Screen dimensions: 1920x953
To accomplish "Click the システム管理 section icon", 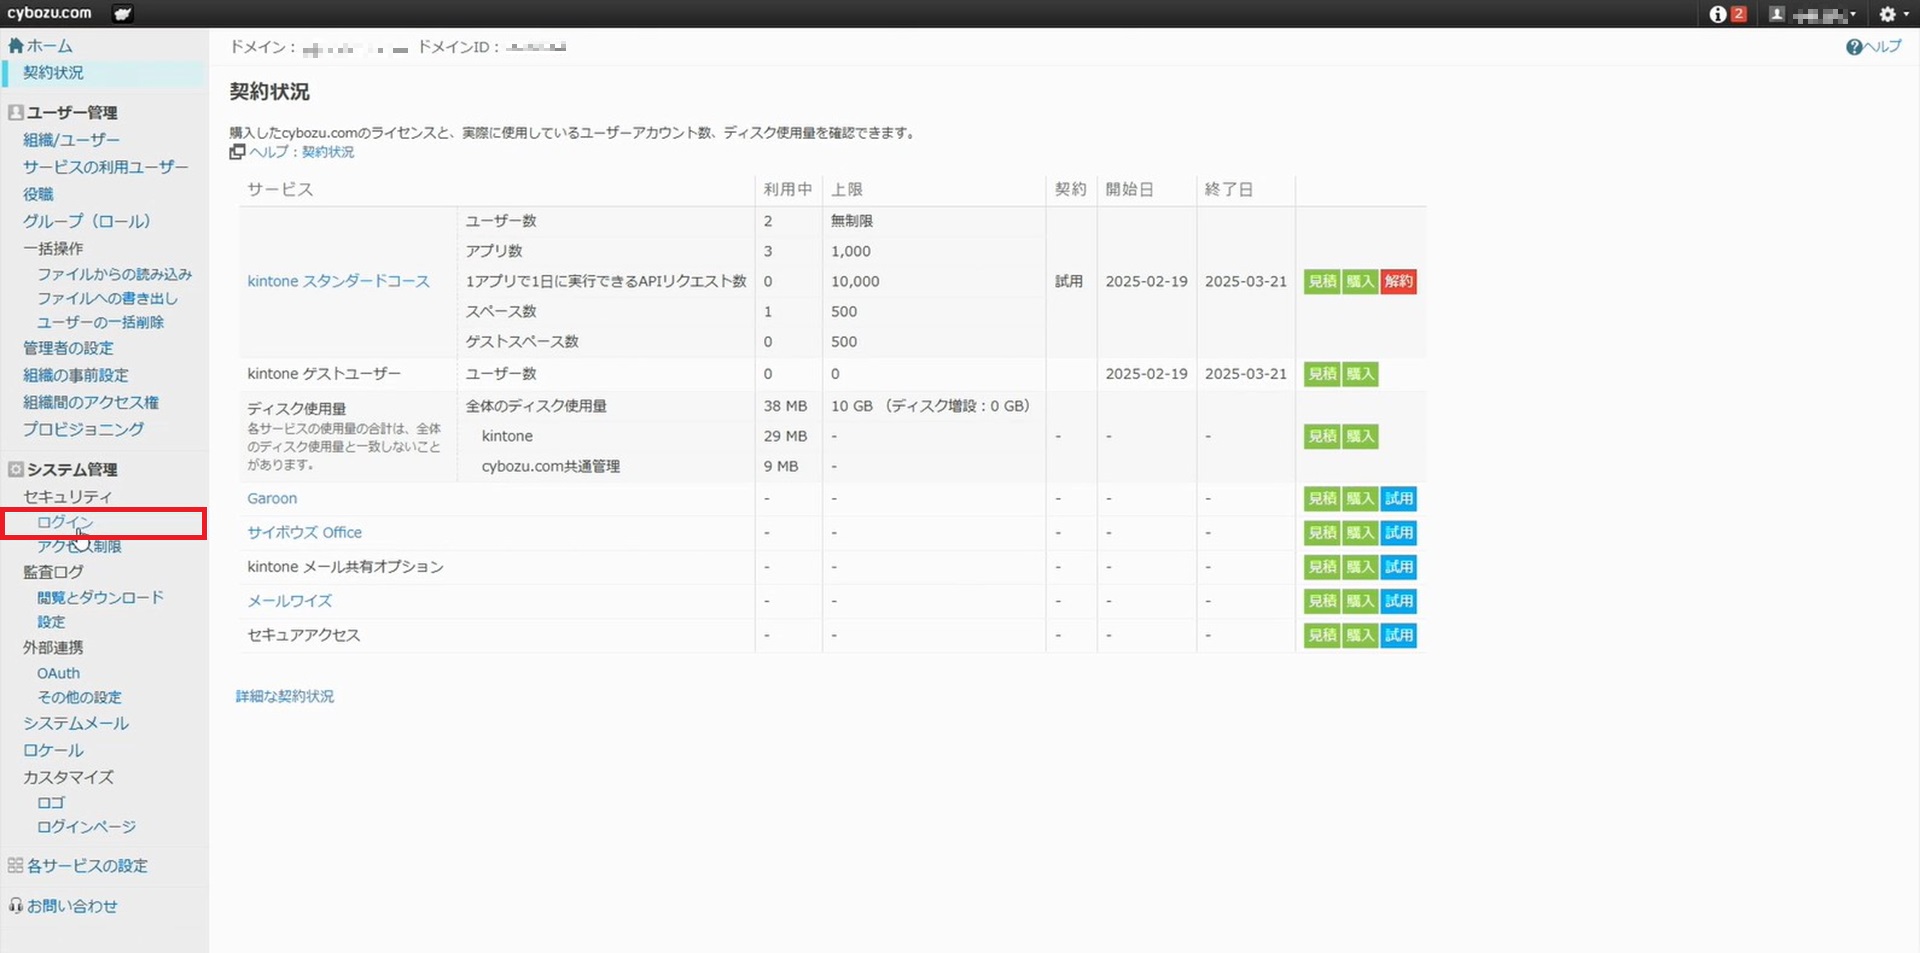I will (15, 469).
